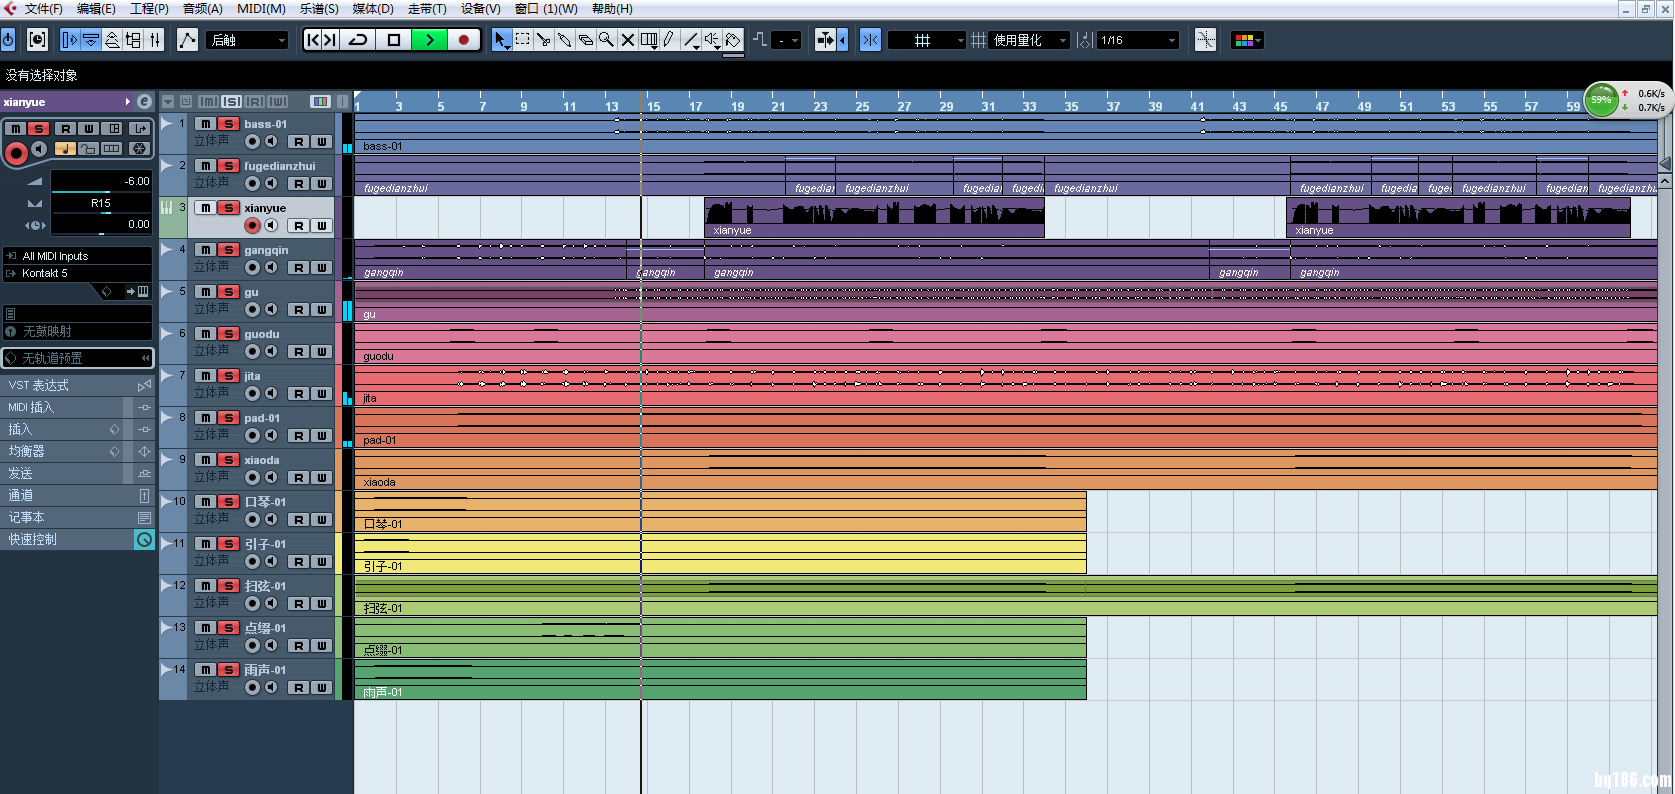
Task: Toggle the Cycle loop button
Action: (358, 40)
